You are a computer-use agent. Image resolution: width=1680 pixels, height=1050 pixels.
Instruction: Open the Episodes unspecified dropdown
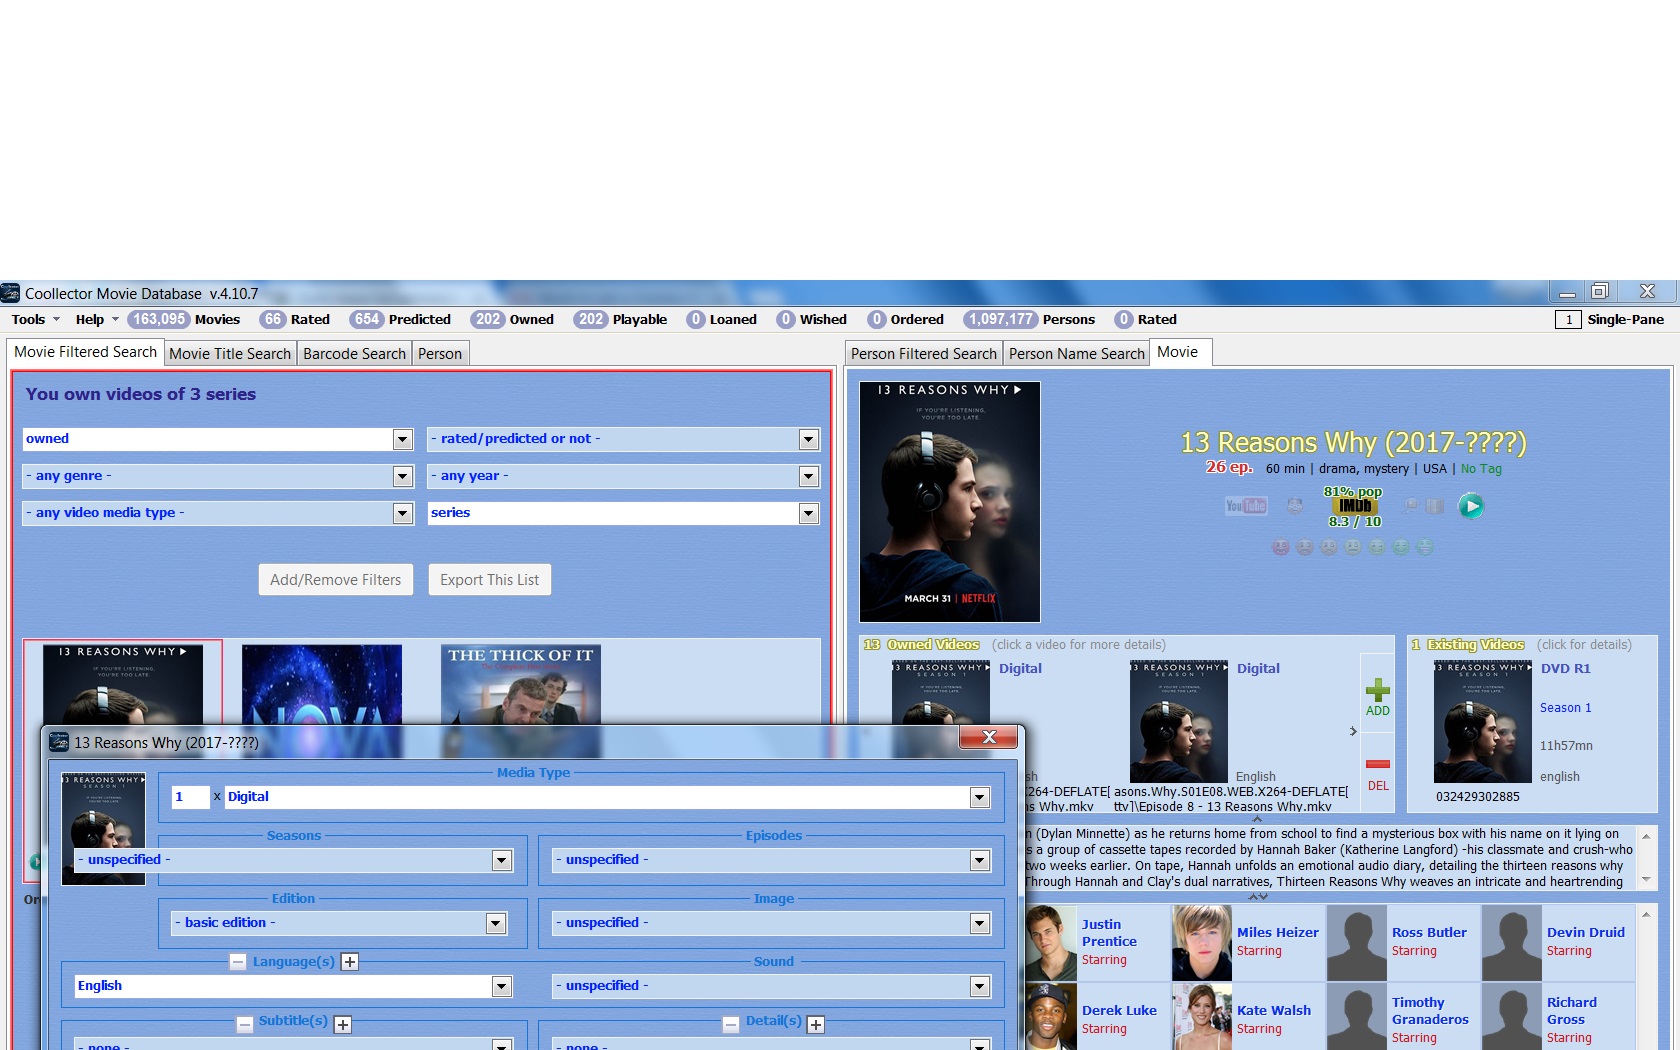click(x=980, y=860)
